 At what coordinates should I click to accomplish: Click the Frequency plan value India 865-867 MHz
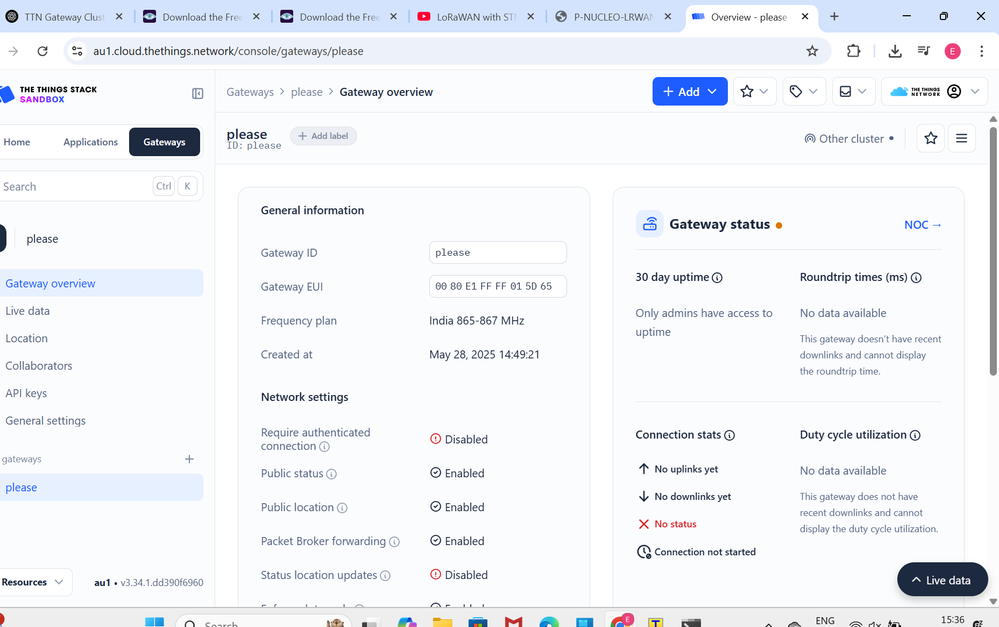(477, 321)
